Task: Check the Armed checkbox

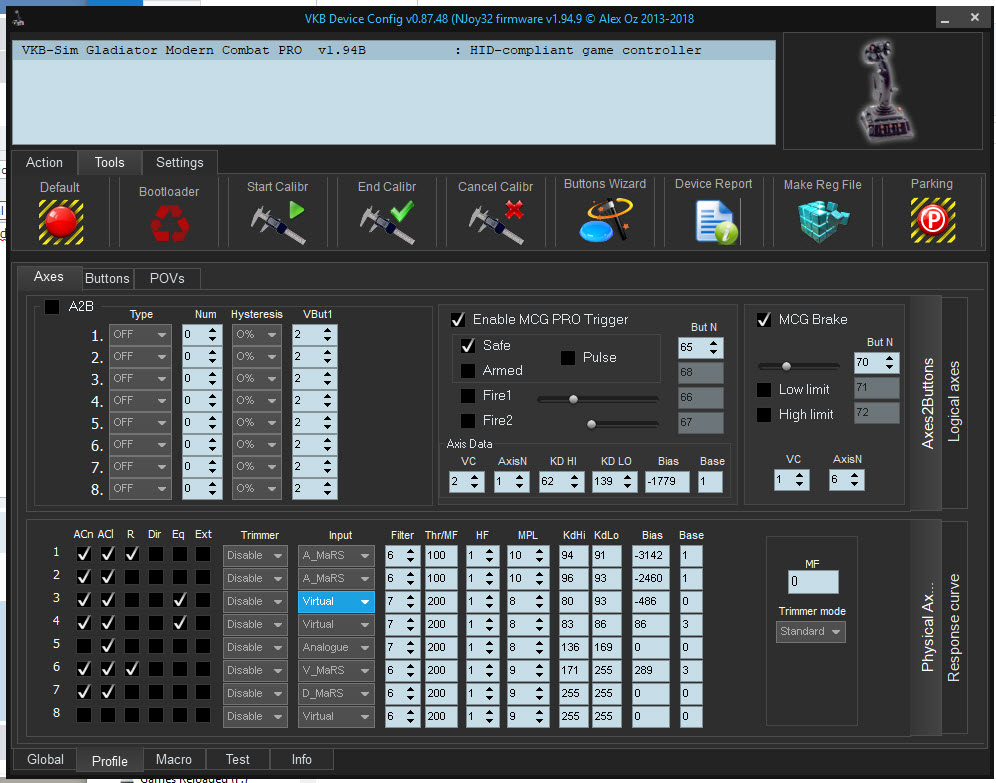Action: click(x=468, y=370)
